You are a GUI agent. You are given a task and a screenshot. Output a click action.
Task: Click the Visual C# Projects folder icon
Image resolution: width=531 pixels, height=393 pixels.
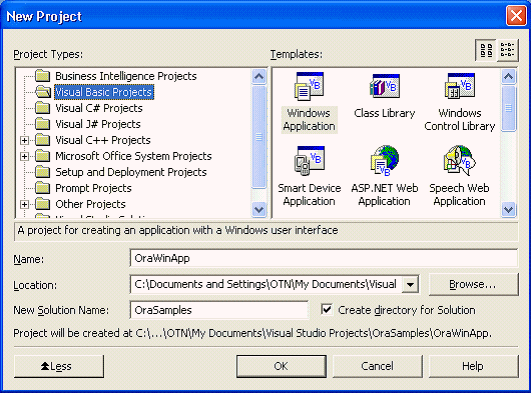tap(43, 108)
